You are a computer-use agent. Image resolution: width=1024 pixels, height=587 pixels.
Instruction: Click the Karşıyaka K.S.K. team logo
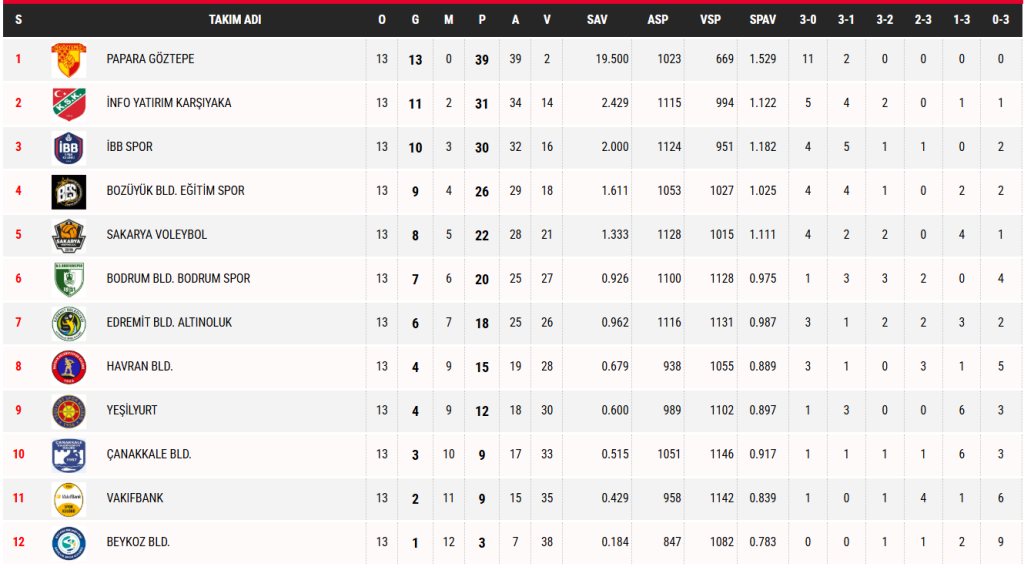69,103
